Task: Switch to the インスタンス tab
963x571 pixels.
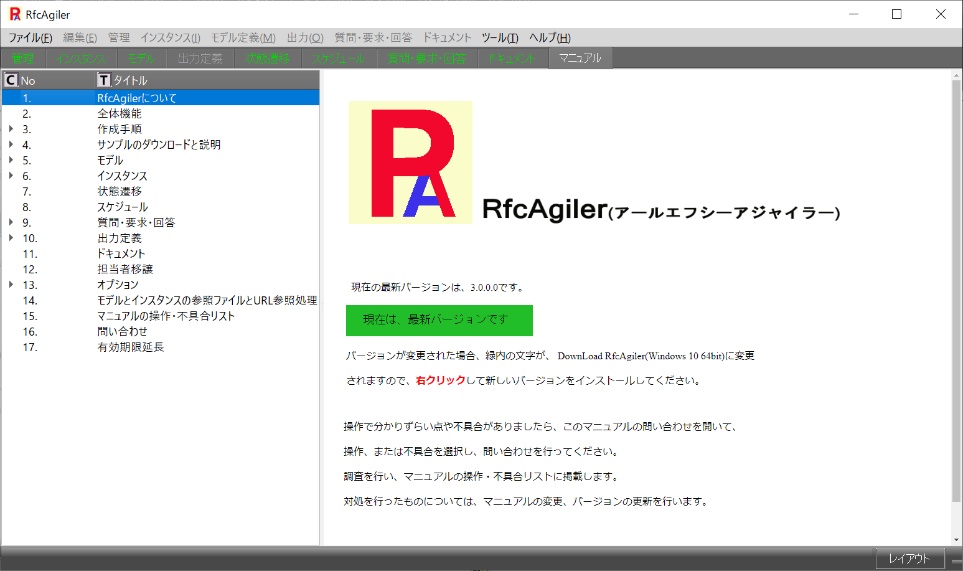Action: [x=81, y=58]
